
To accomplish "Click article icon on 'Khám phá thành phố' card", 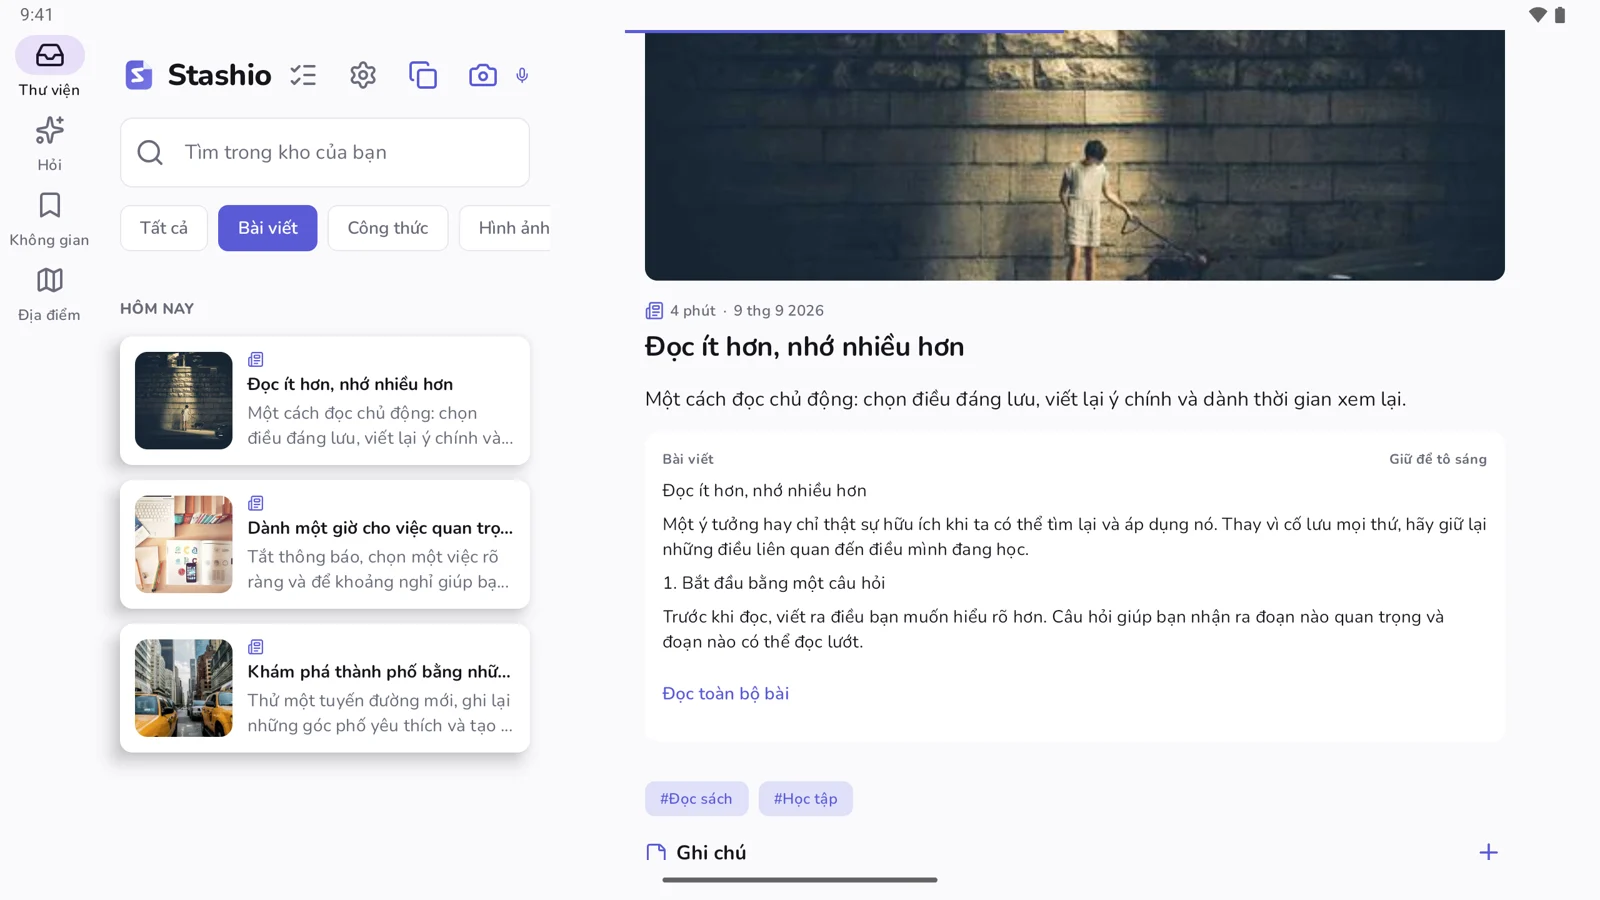I will [256, 647].
